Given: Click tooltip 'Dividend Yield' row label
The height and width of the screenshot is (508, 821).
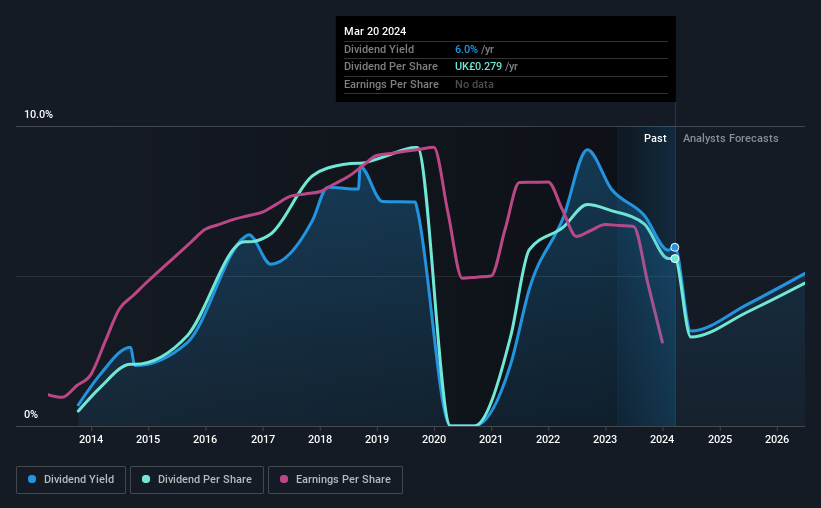Looking at the screenshot, I should click(x=379, y=49).
